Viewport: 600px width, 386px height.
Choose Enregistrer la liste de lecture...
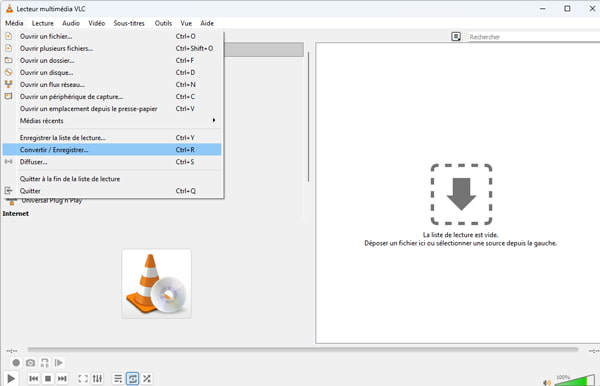(x=112, y=138)
